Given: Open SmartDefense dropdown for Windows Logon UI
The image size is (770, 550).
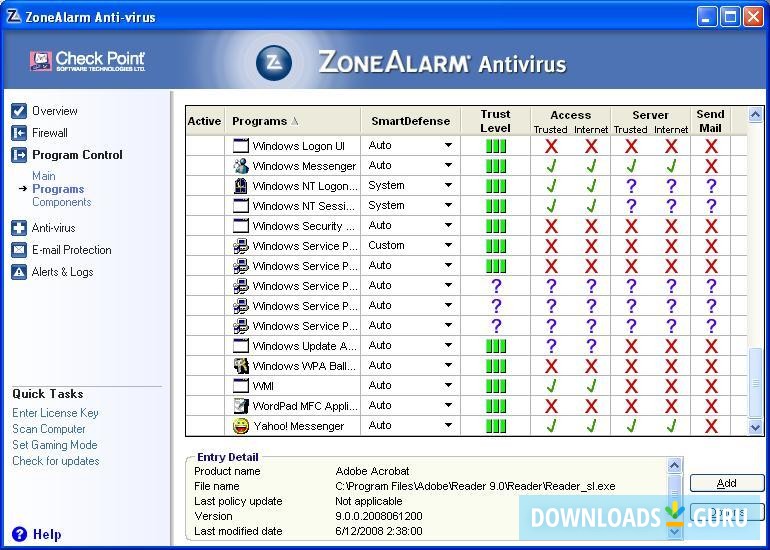Looking at the screenshot, I should pos(448,145).
